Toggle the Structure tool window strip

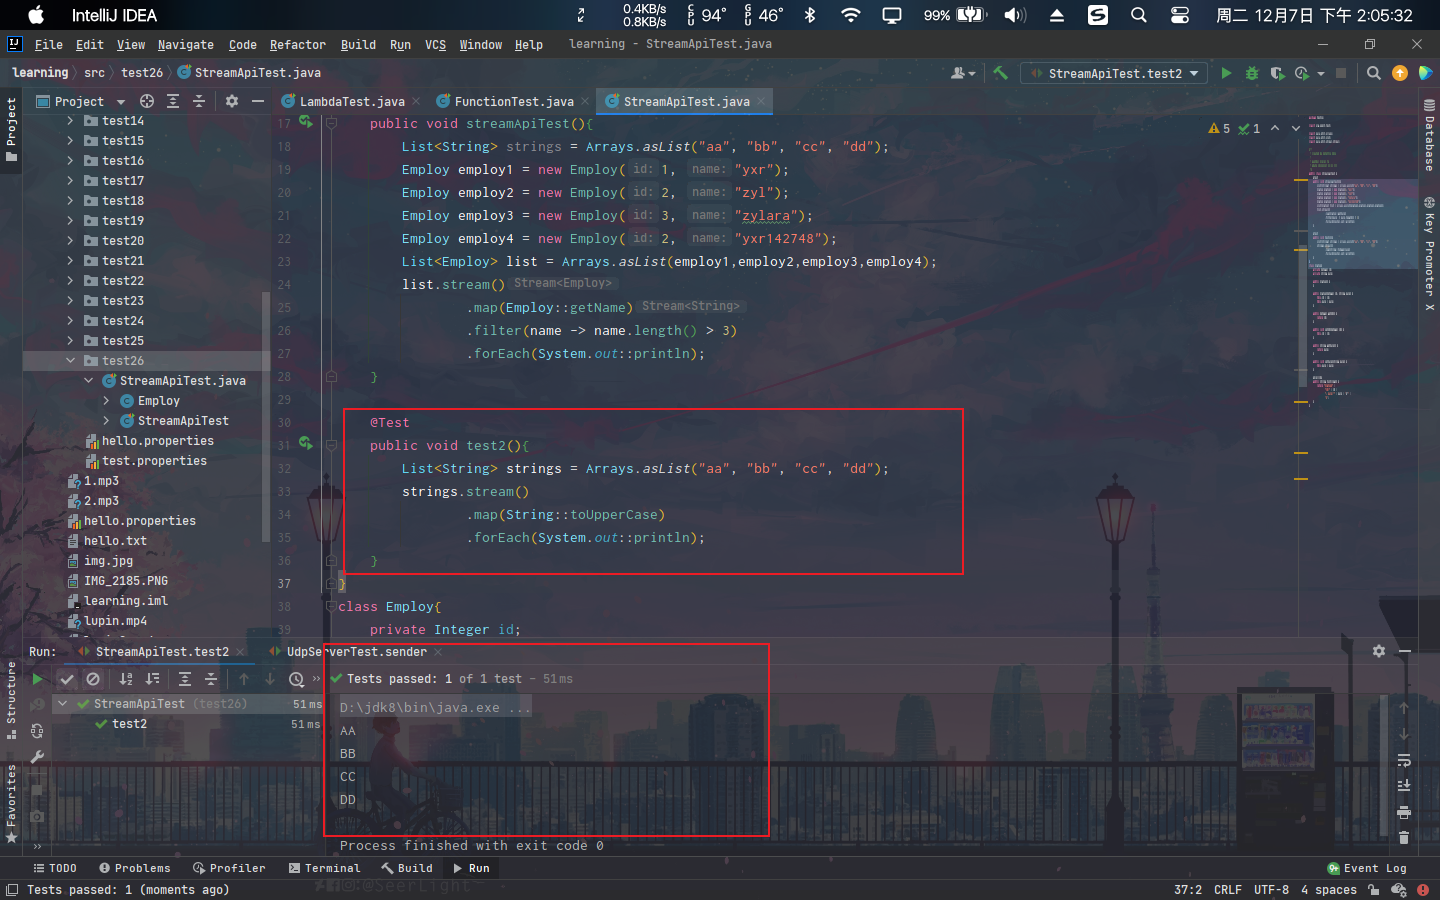click(x=11, y=700)
